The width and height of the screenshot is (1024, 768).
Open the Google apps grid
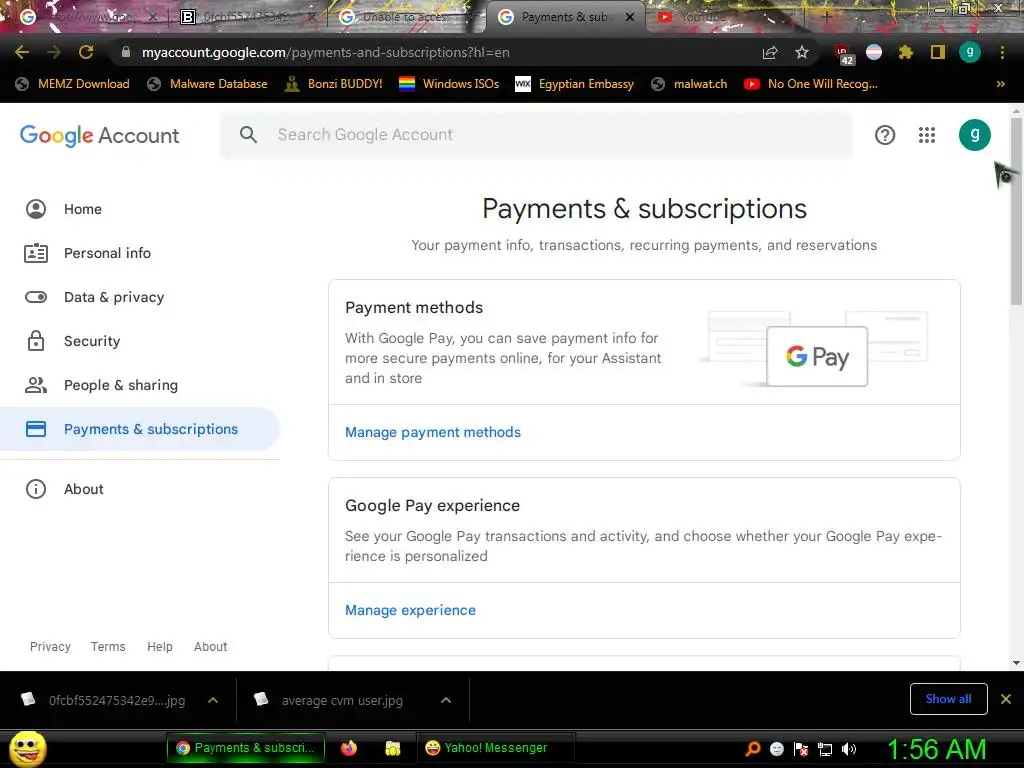click(927, 135)
